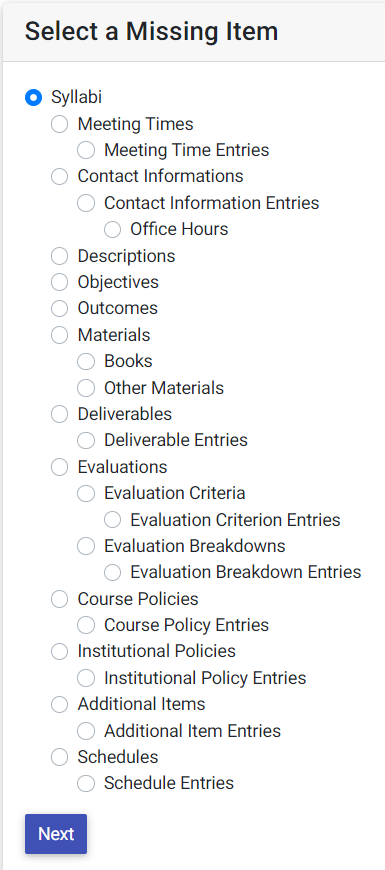Select the Outcomes radio button
This screenshot has width=385, height=870.
point(59,308)
